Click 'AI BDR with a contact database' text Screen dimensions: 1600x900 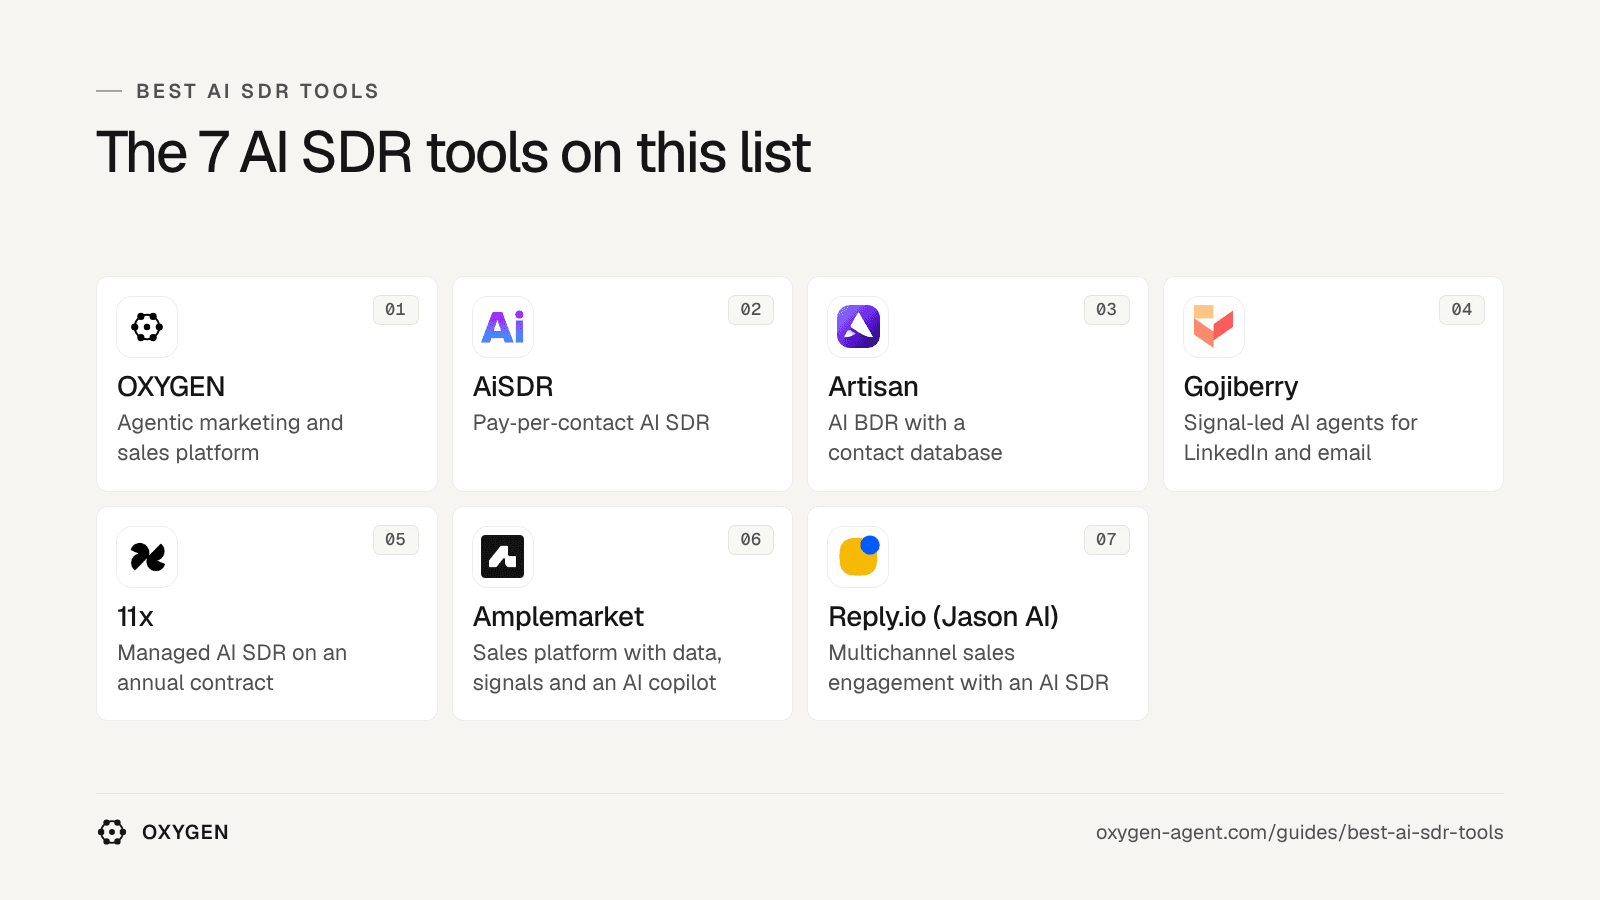click(x=915, y=438)
